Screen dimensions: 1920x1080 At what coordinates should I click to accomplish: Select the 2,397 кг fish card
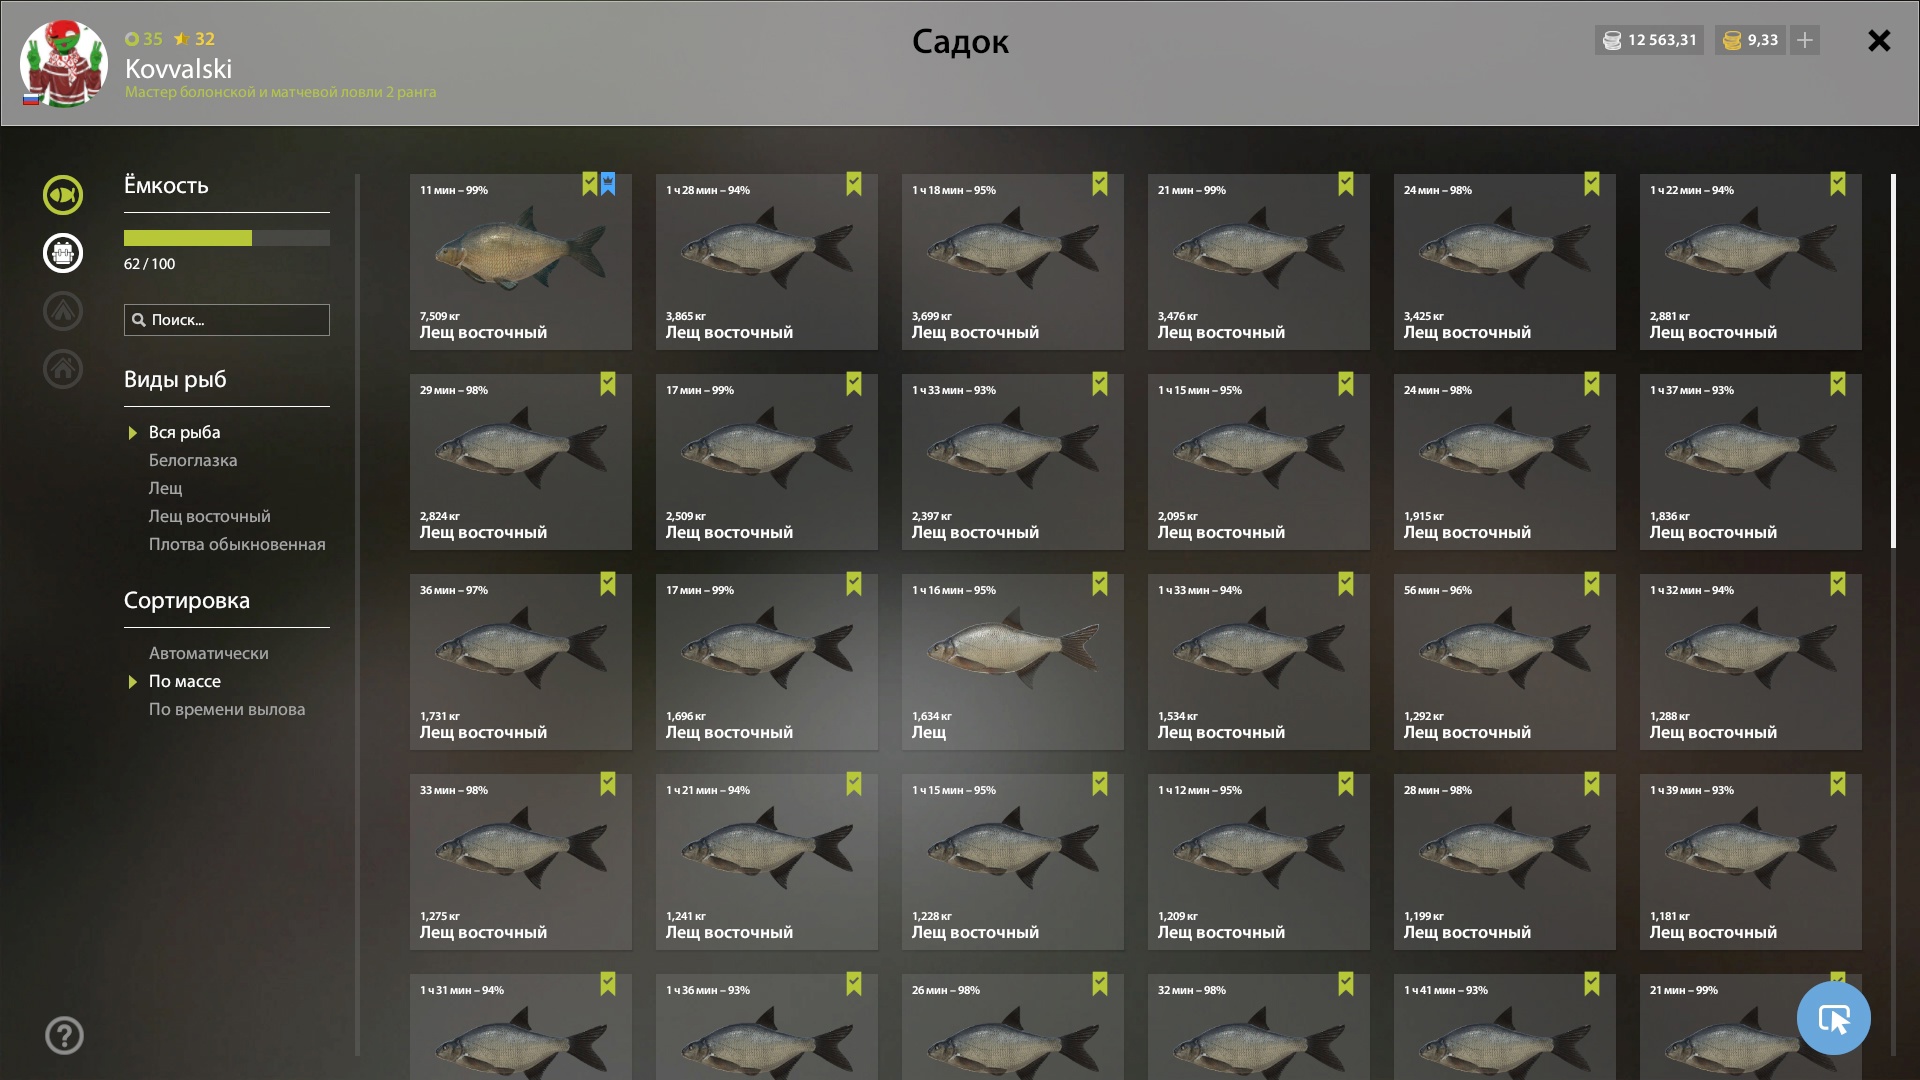click(1013, 462)
